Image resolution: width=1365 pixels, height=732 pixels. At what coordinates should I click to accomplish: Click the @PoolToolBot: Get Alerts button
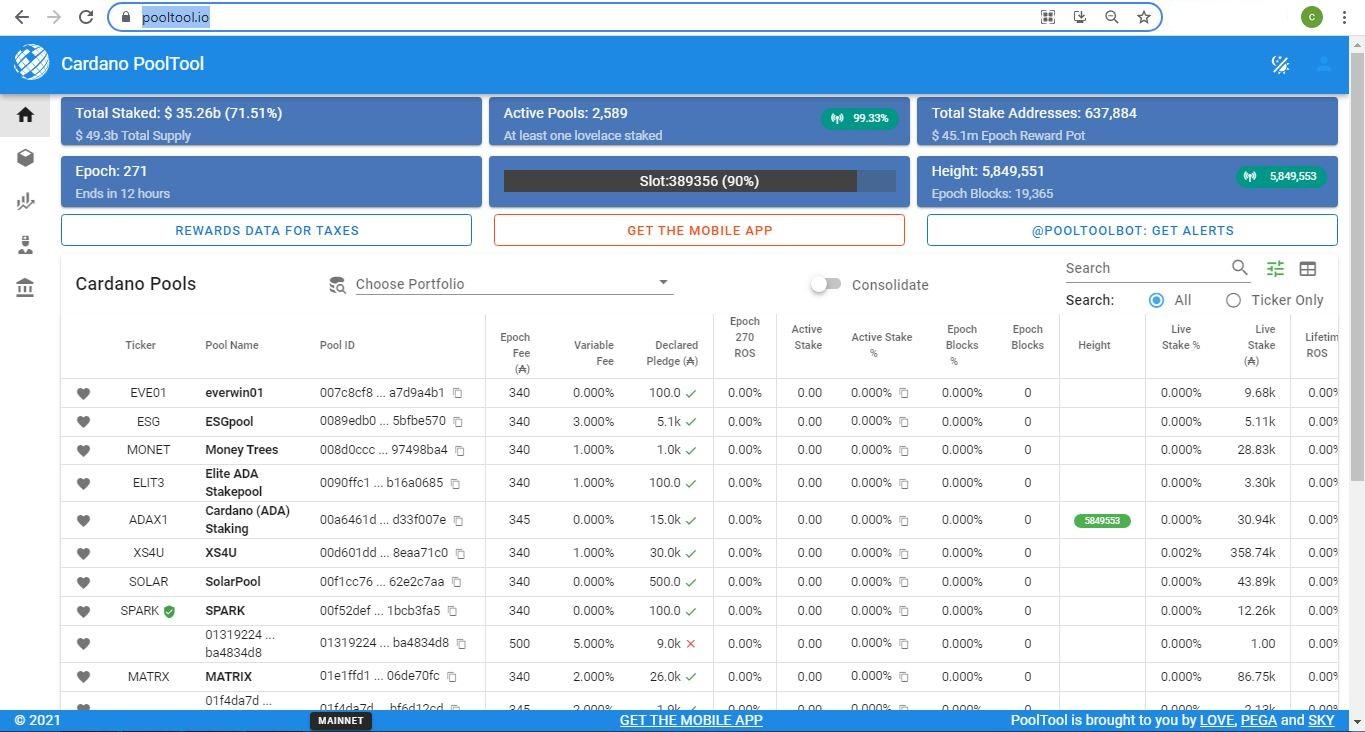click(1132, 230)
